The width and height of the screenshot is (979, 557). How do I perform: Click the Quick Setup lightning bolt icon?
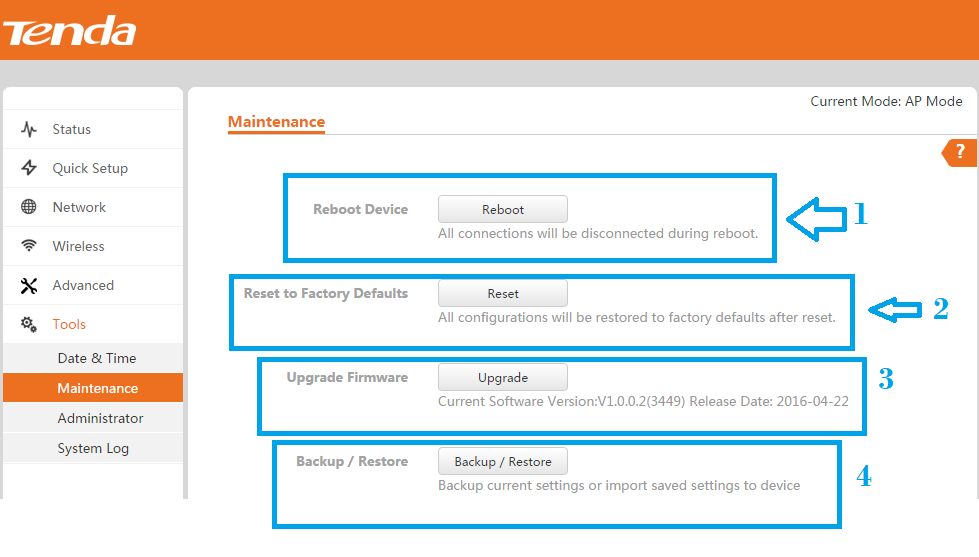(x=29, y=168)
